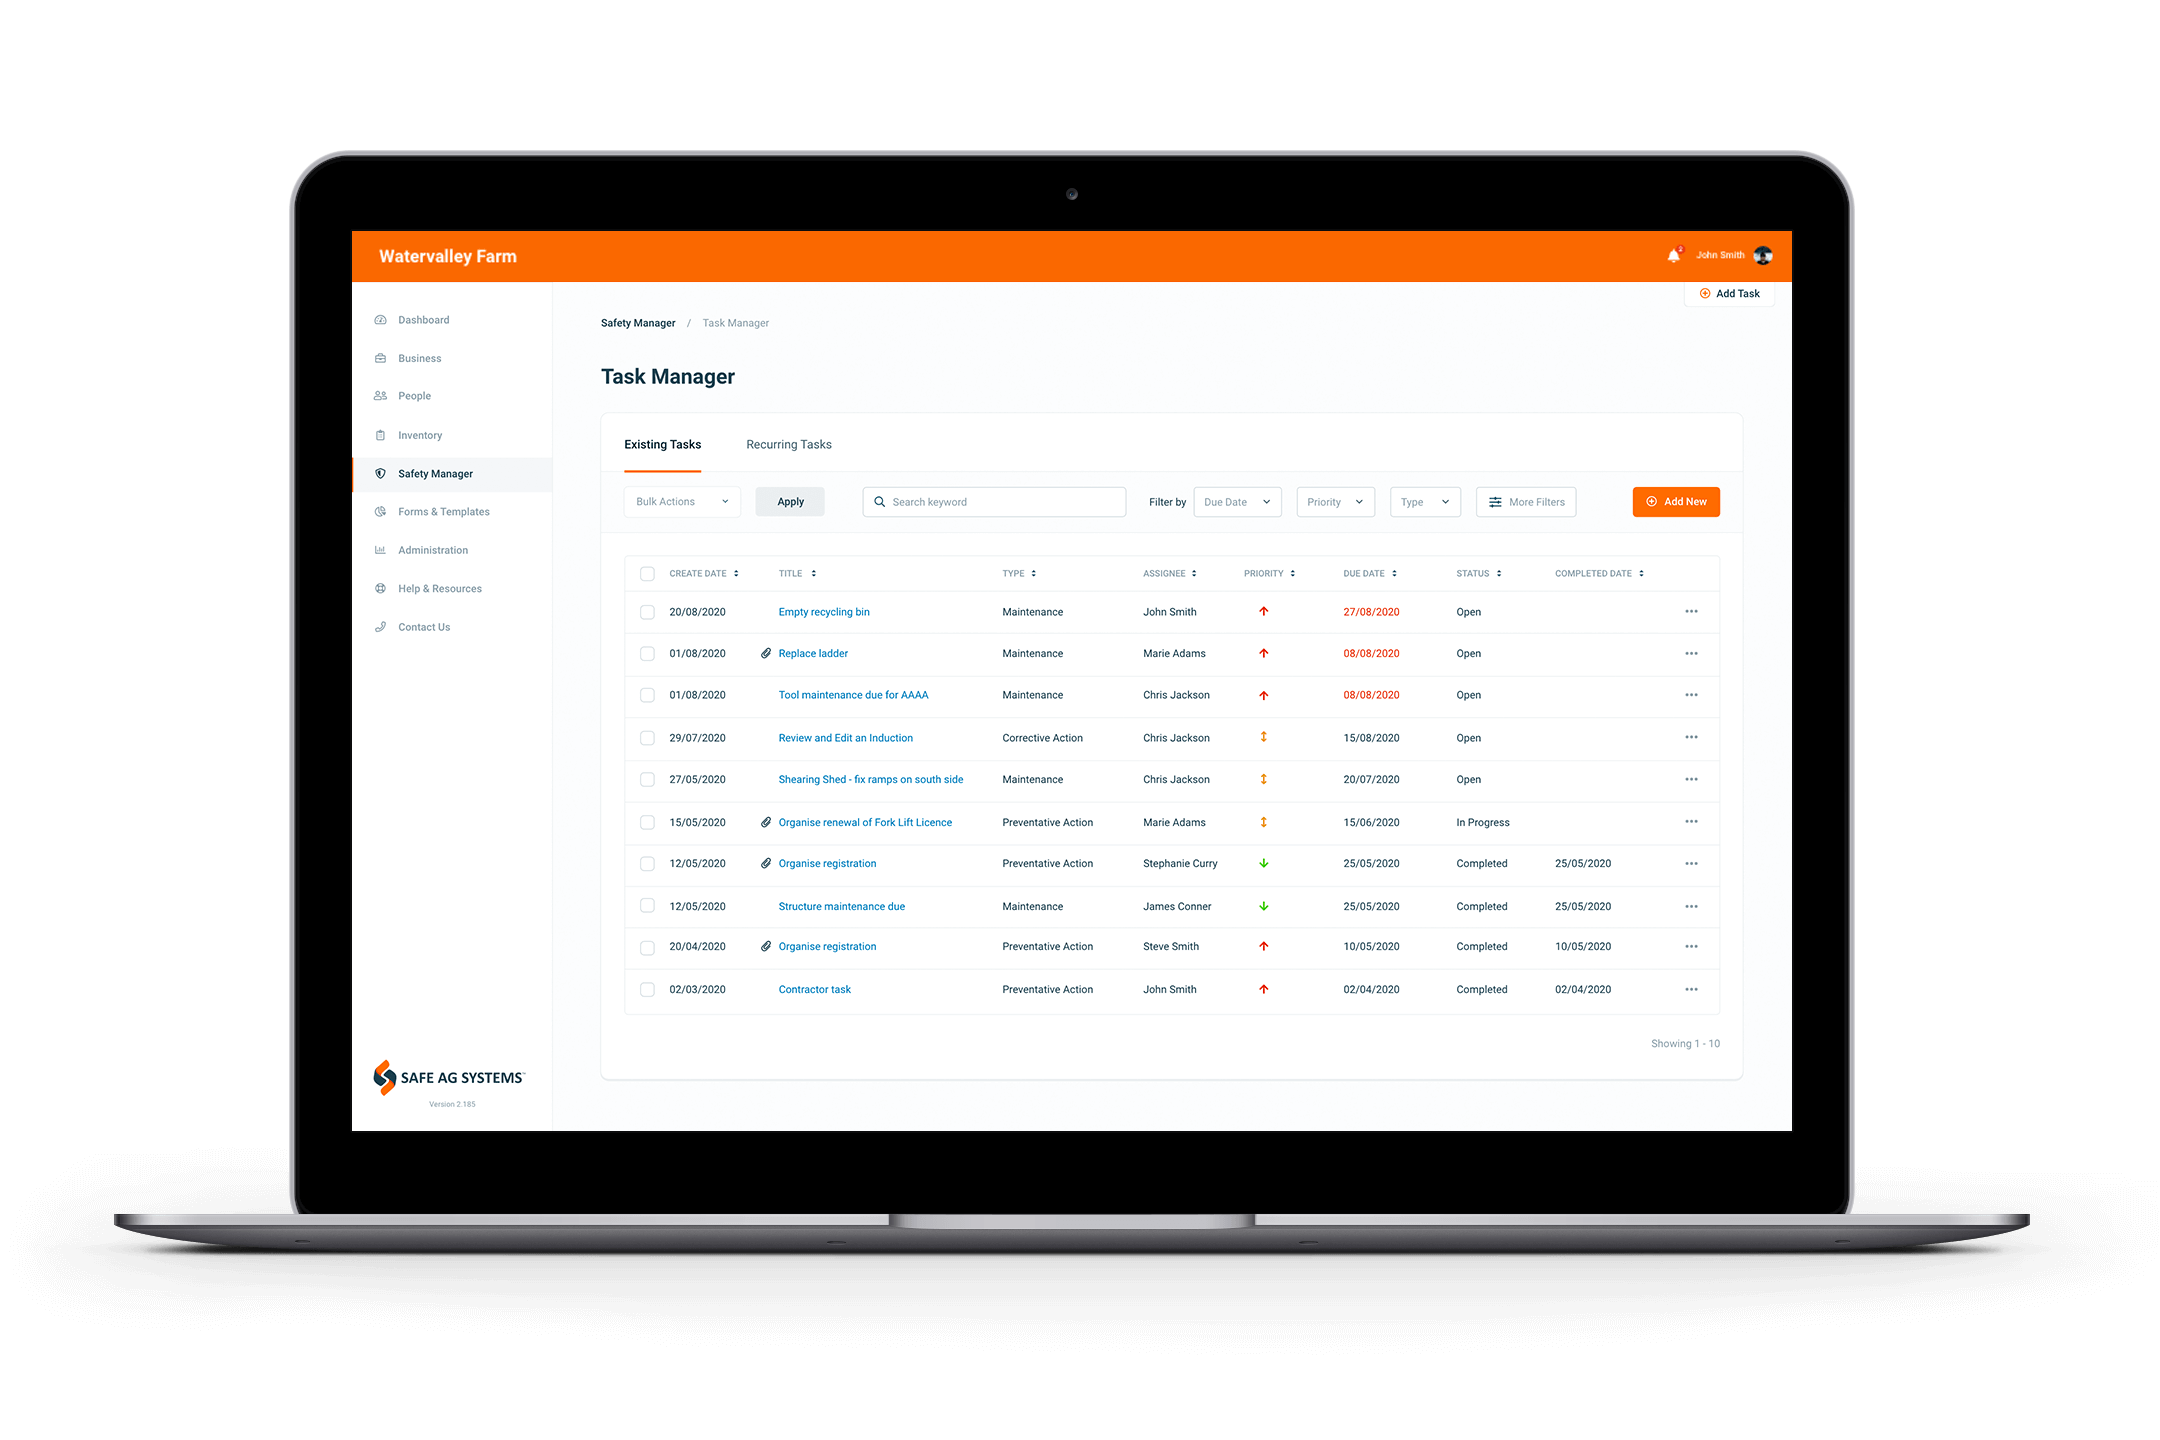
Task: Click the People sidebar icon
Action: pos(381,397)
